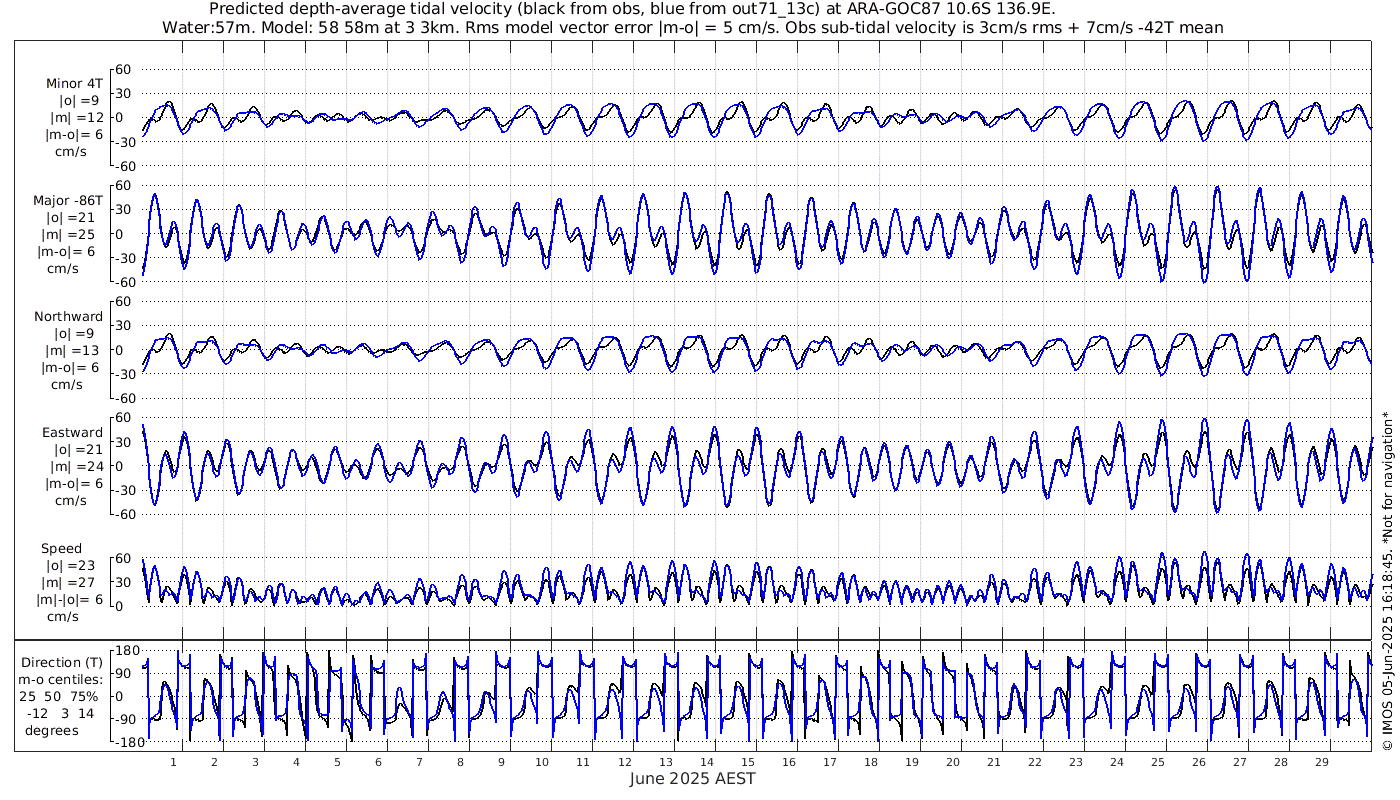1400x800 pixels.
Task: Click '|m-o|= 6' in the Major panel
Action: [67, 251]
